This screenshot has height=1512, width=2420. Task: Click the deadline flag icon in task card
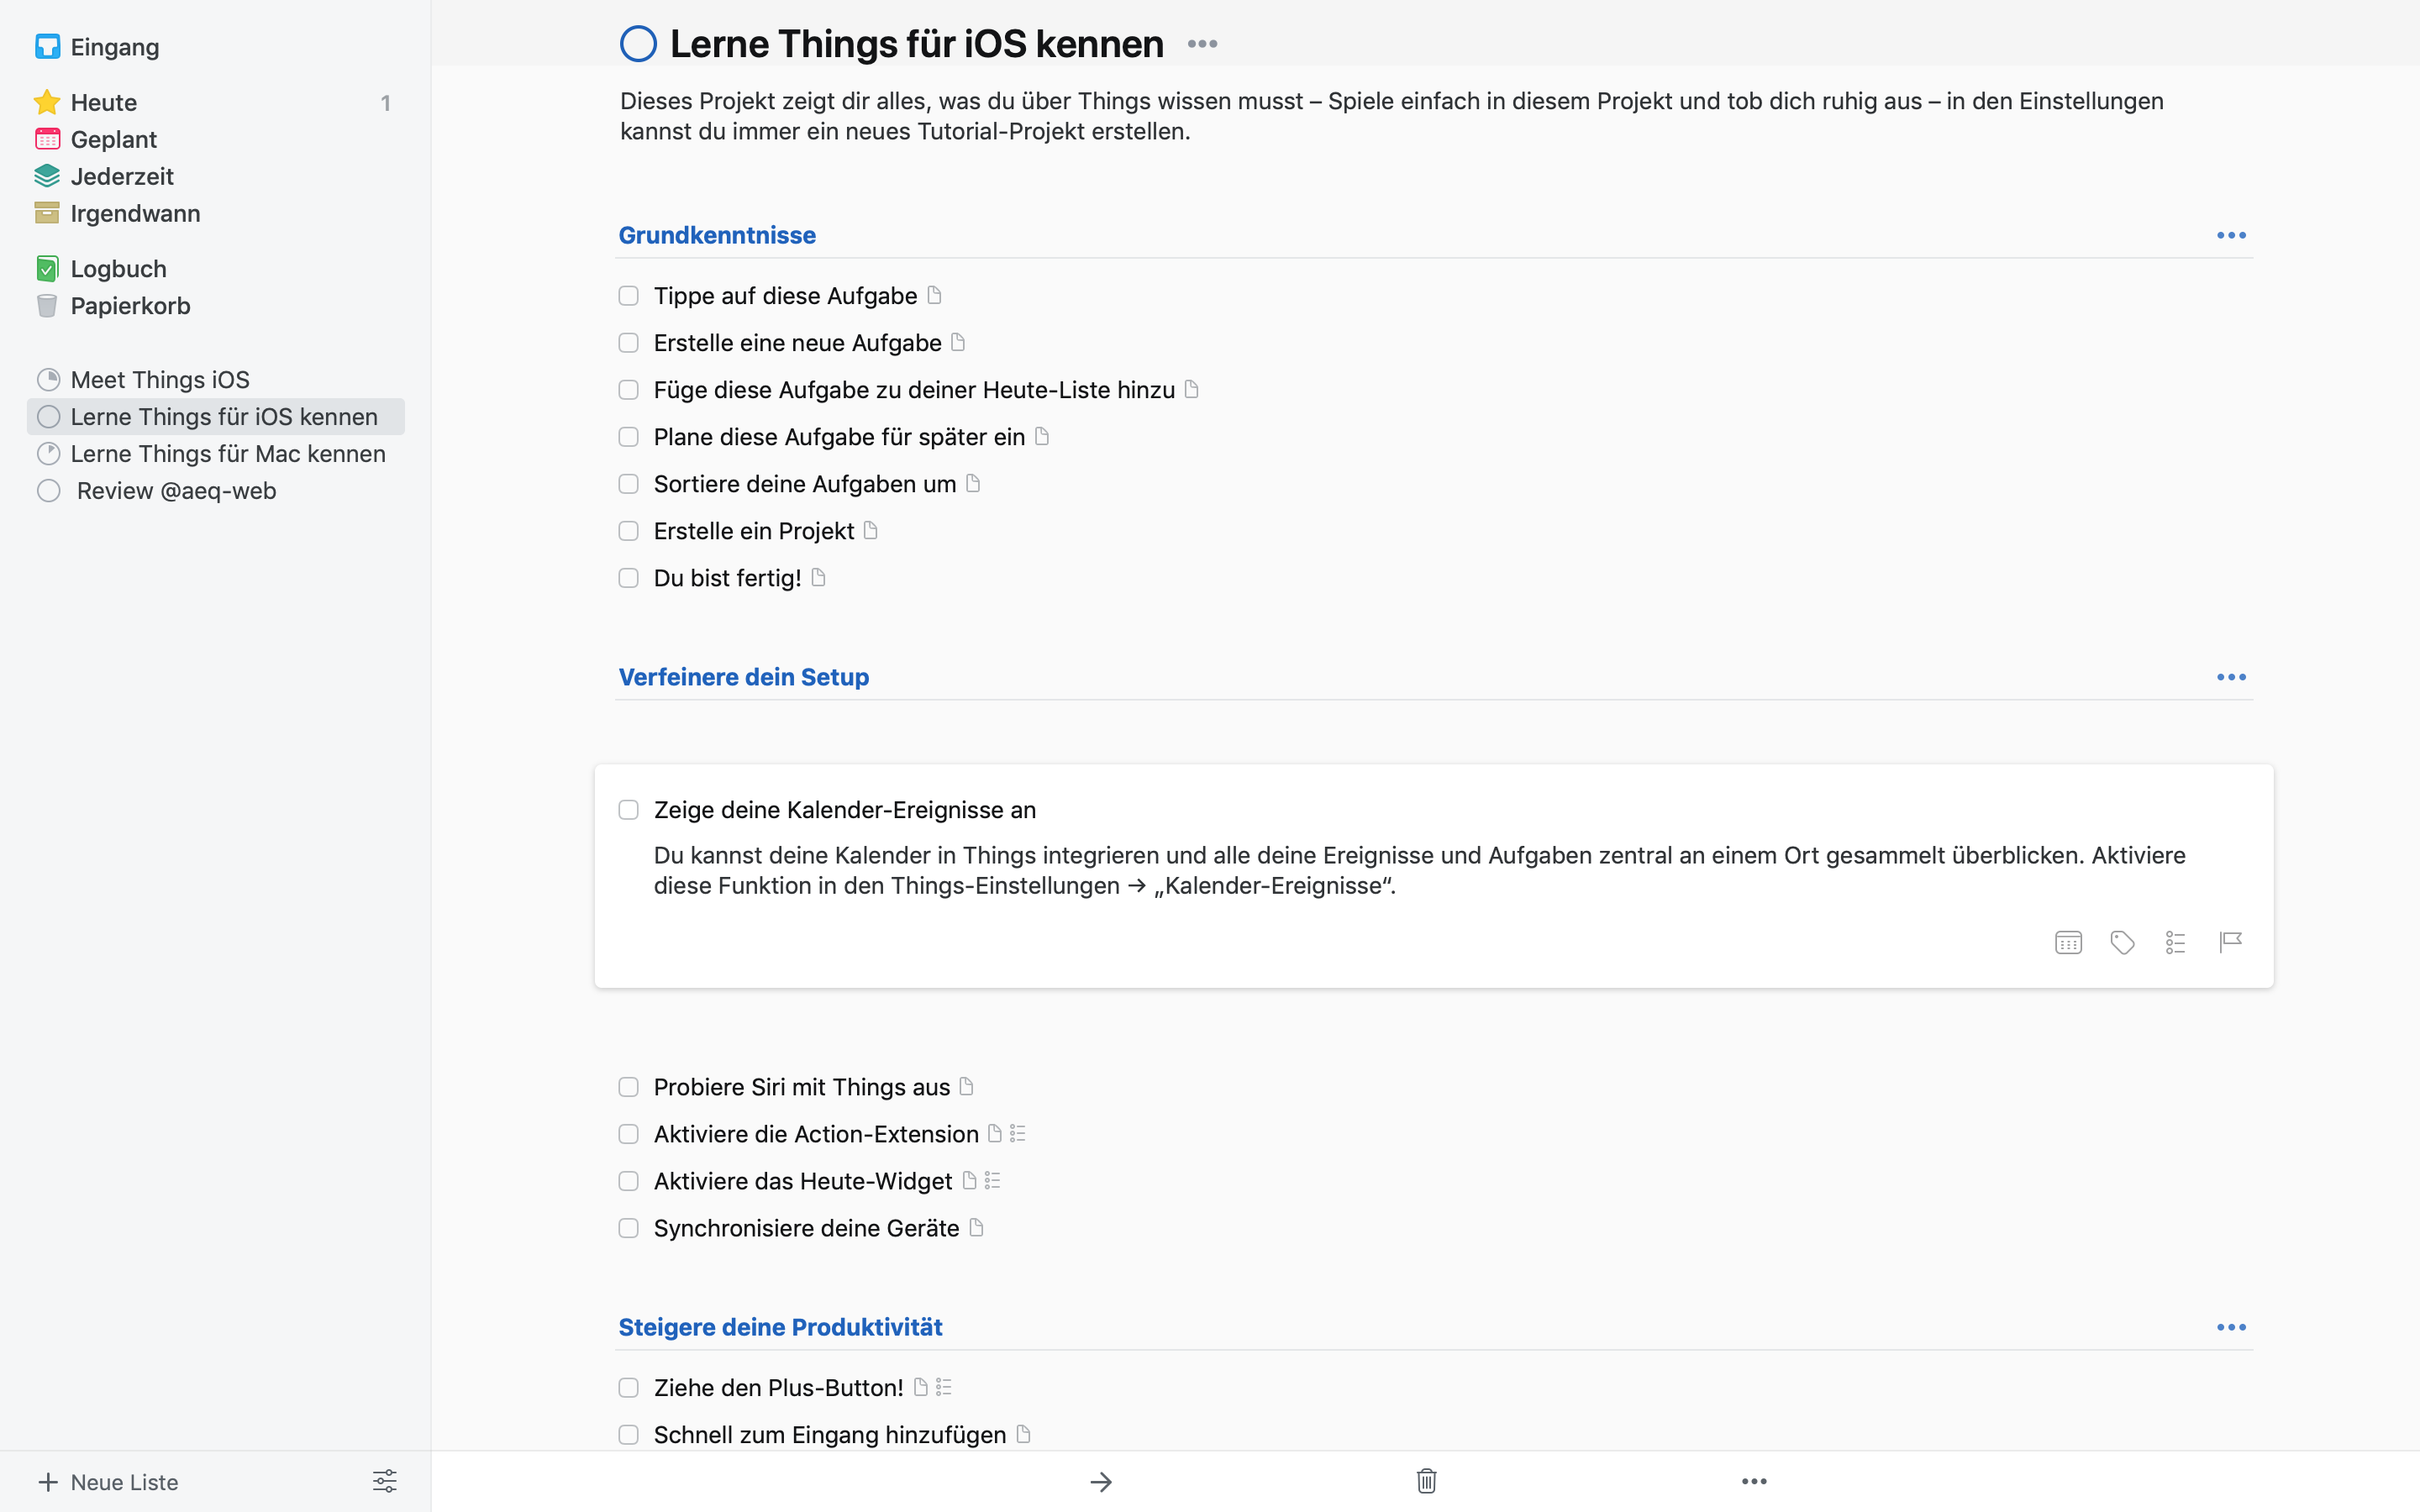[x=2230, y=942]
